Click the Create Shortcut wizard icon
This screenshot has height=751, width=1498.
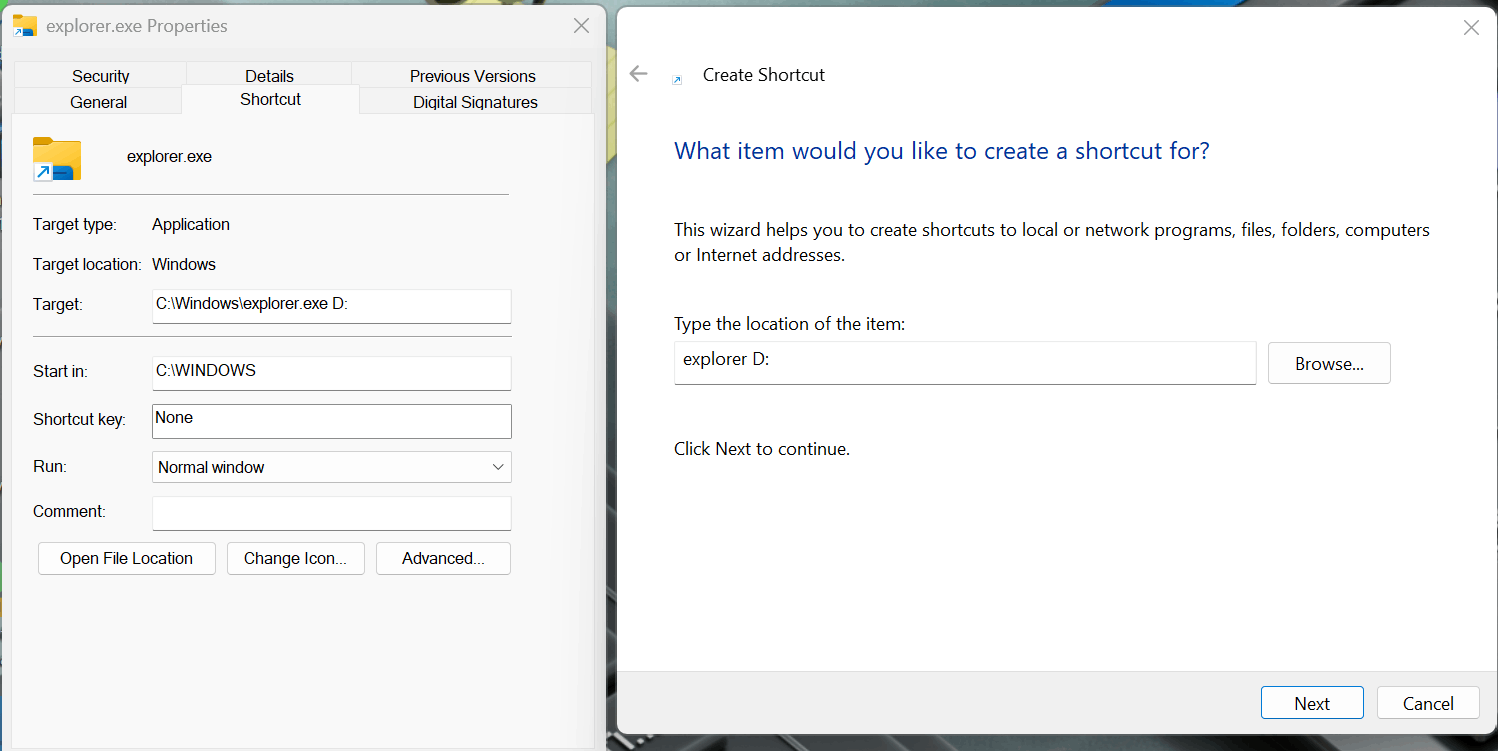click(x=677, y=80)
